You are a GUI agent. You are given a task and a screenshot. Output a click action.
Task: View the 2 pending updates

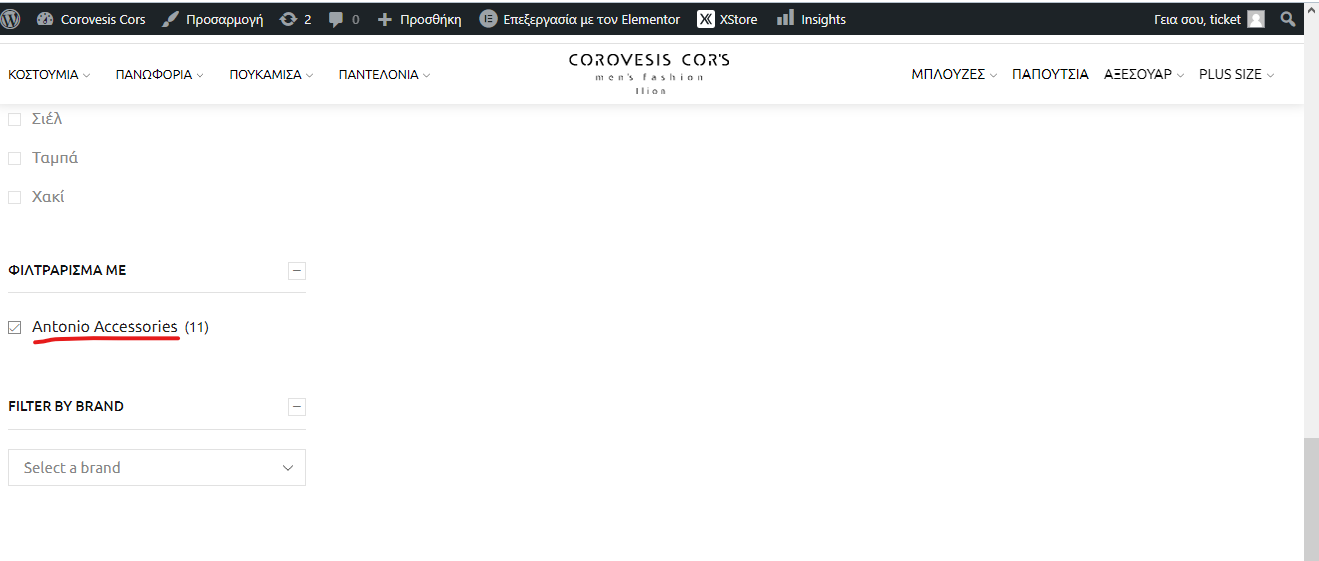296,19
